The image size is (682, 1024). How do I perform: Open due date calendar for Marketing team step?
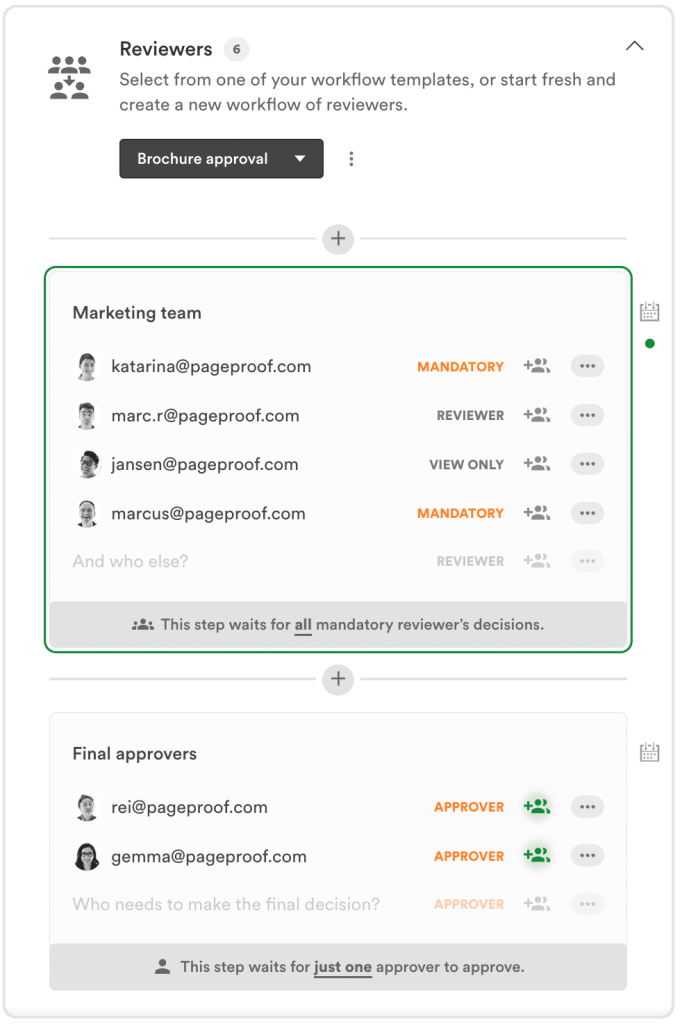[x=649, y=312]
